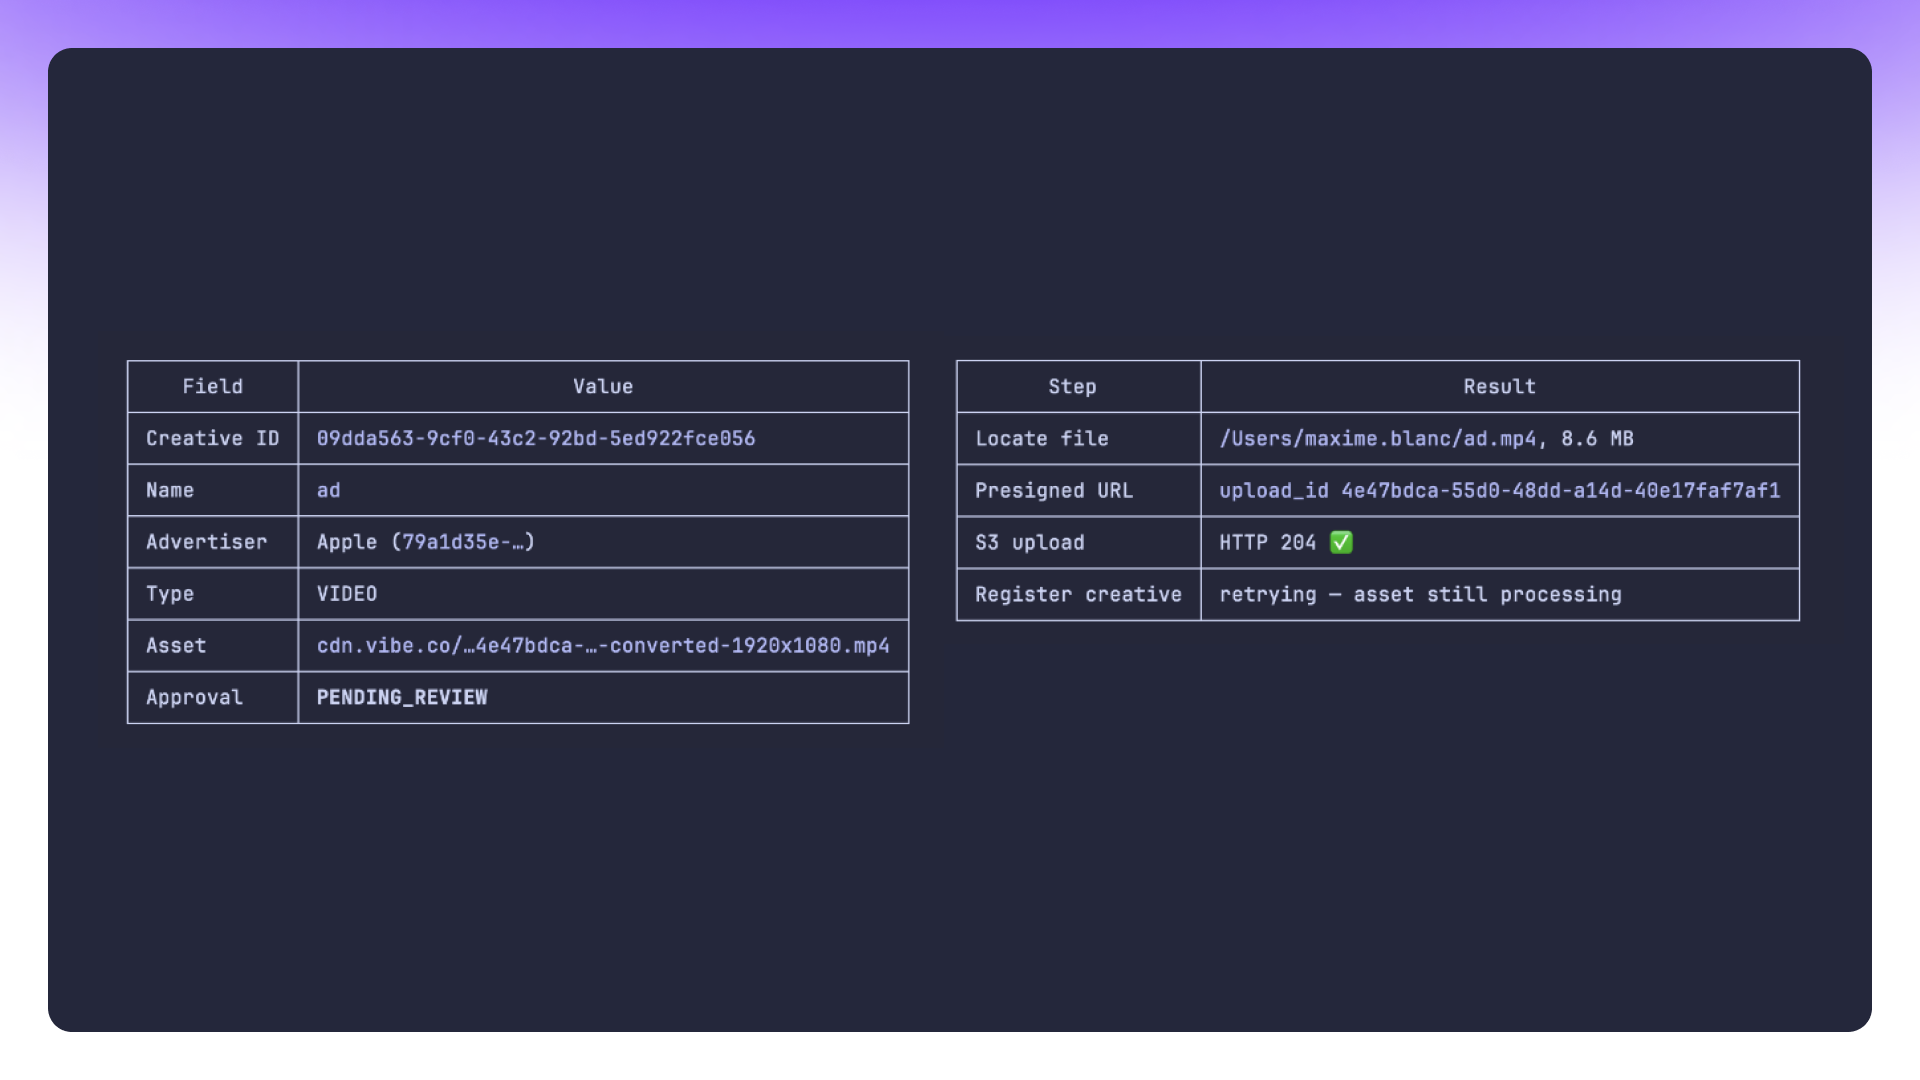The height and width of the screenshot is (1080, 1920).
Task: Click the 'Type' field label
Action: coord(170,594)
